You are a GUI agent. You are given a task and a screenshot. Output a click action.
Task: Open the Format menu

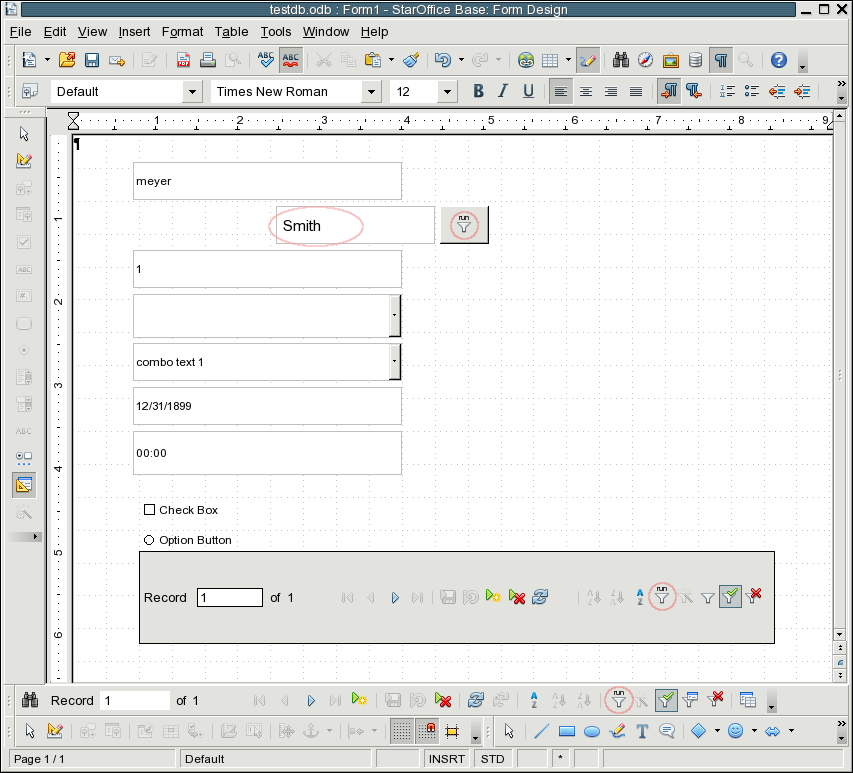point(182,32)
